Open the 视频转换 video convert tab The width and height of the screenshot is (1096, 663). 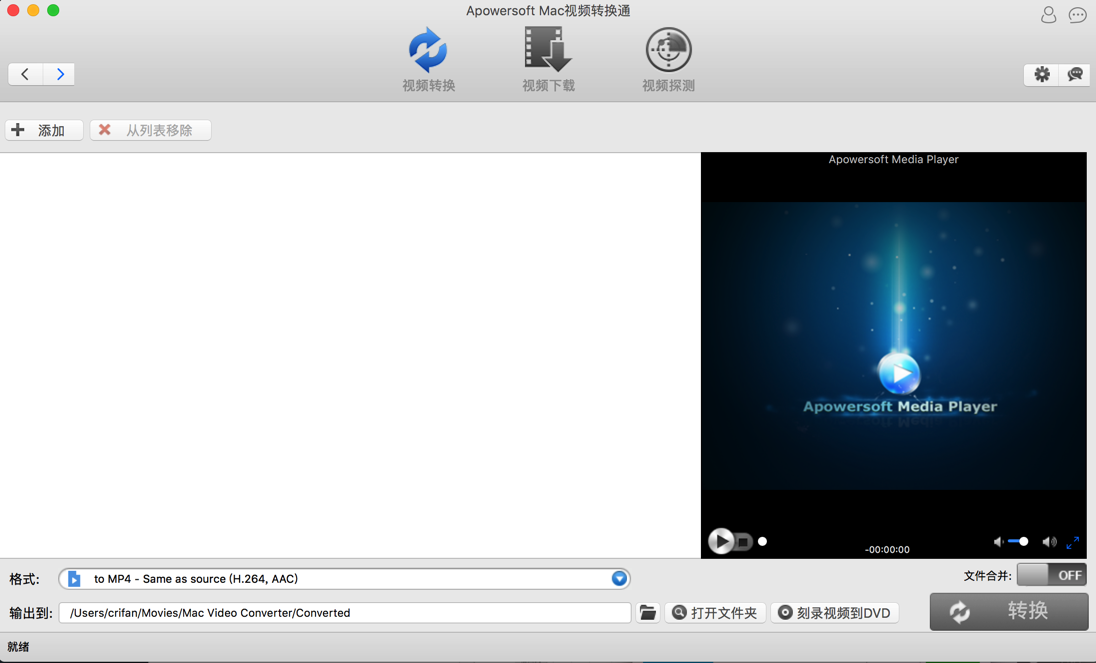click(x=428, y=60)
